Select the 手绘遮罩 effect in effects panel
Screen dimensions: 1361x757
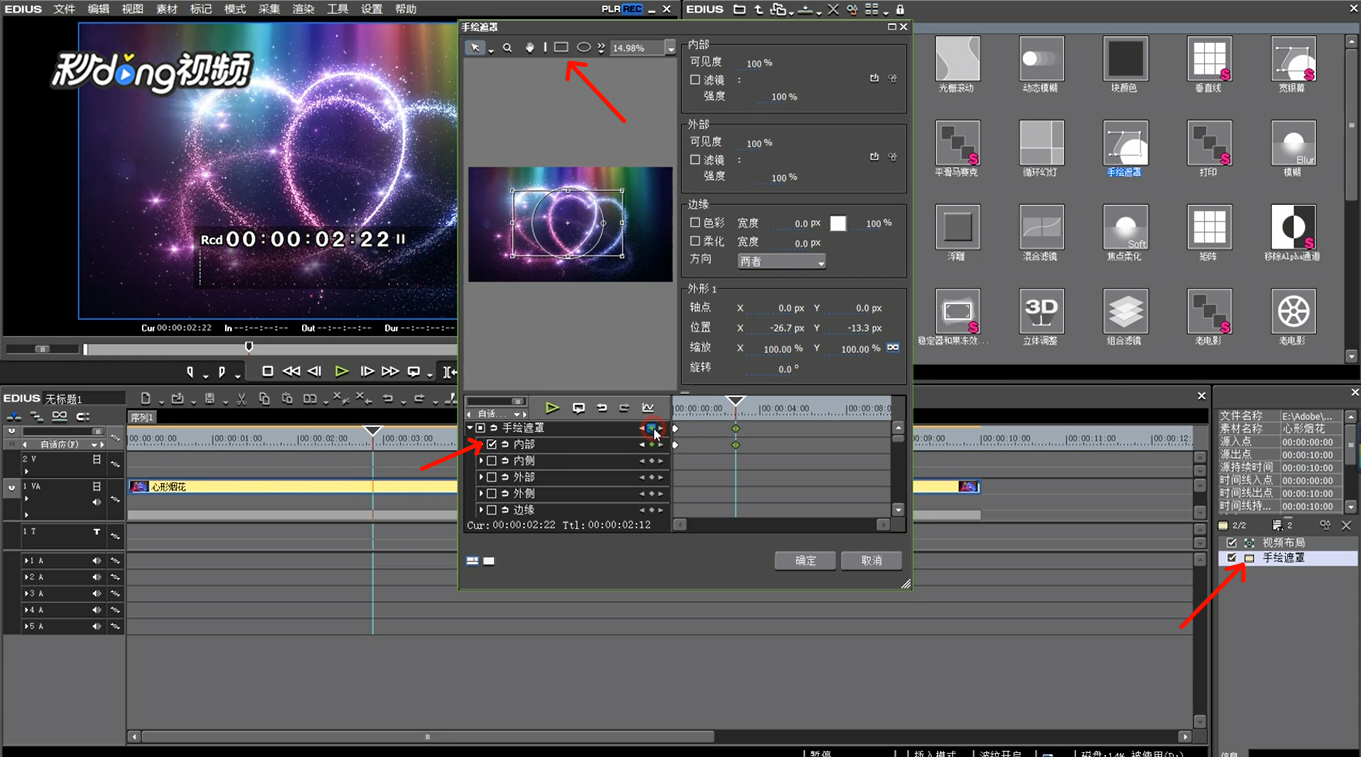click(1125, 149)
